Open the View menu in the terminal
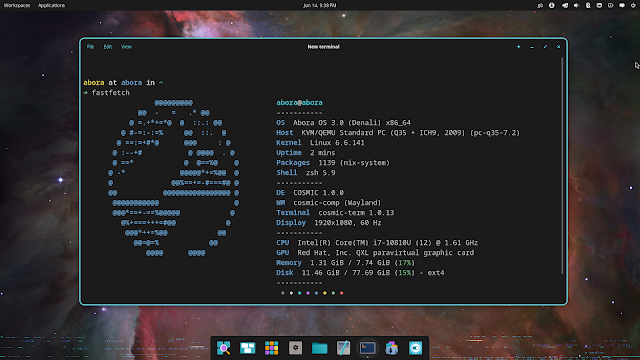640x360 pixels. click(126, 47)
